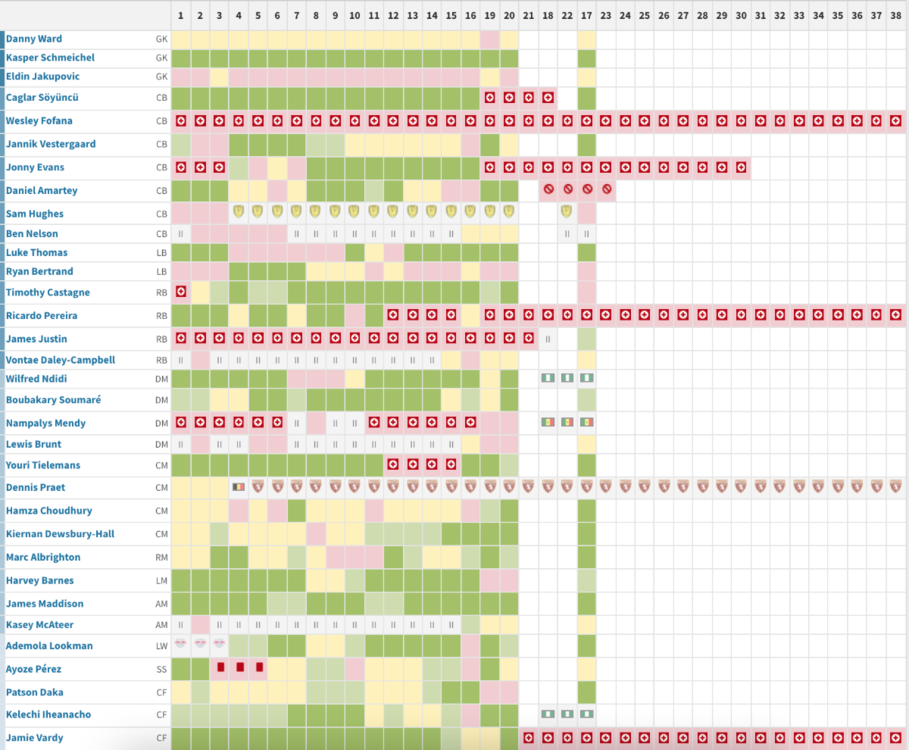Click Dennis Praet's Belgium flag under matchday 4
The width and height of the screenshot is (909, 750).
(238, 487)
